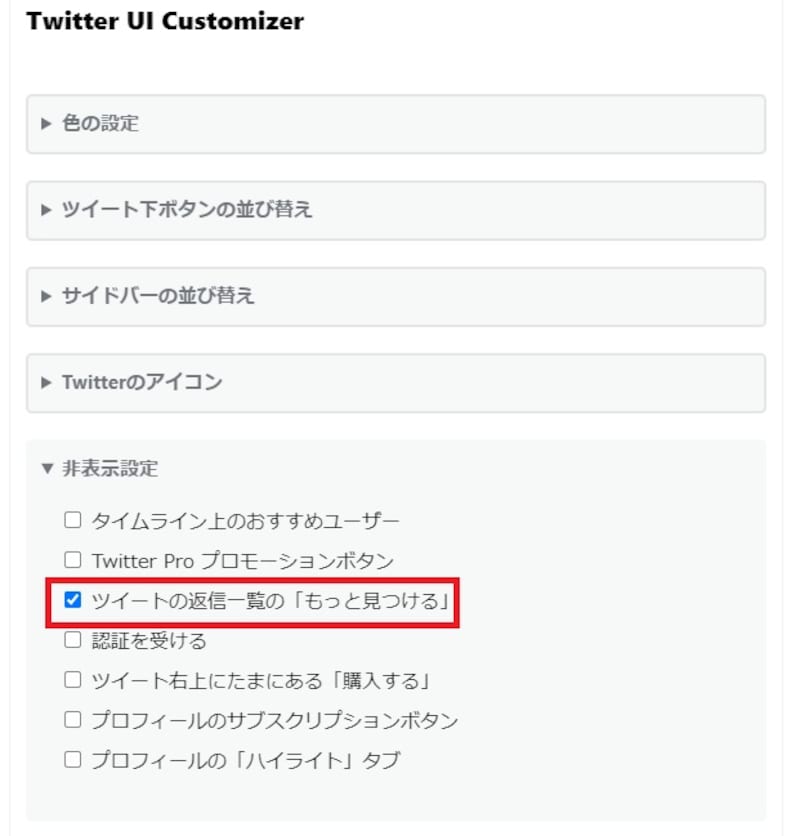Enable hiding プロフィールのサブスクリプションボタン

tap(71, 720)
